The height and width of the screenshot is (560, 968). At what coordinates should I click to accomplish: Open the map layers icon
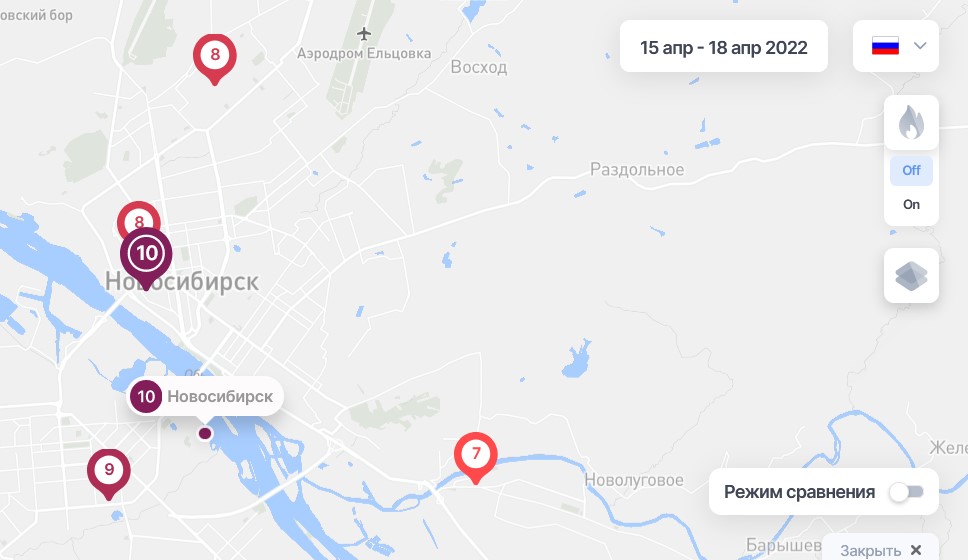pyautogui.click(x=911, y=276)
